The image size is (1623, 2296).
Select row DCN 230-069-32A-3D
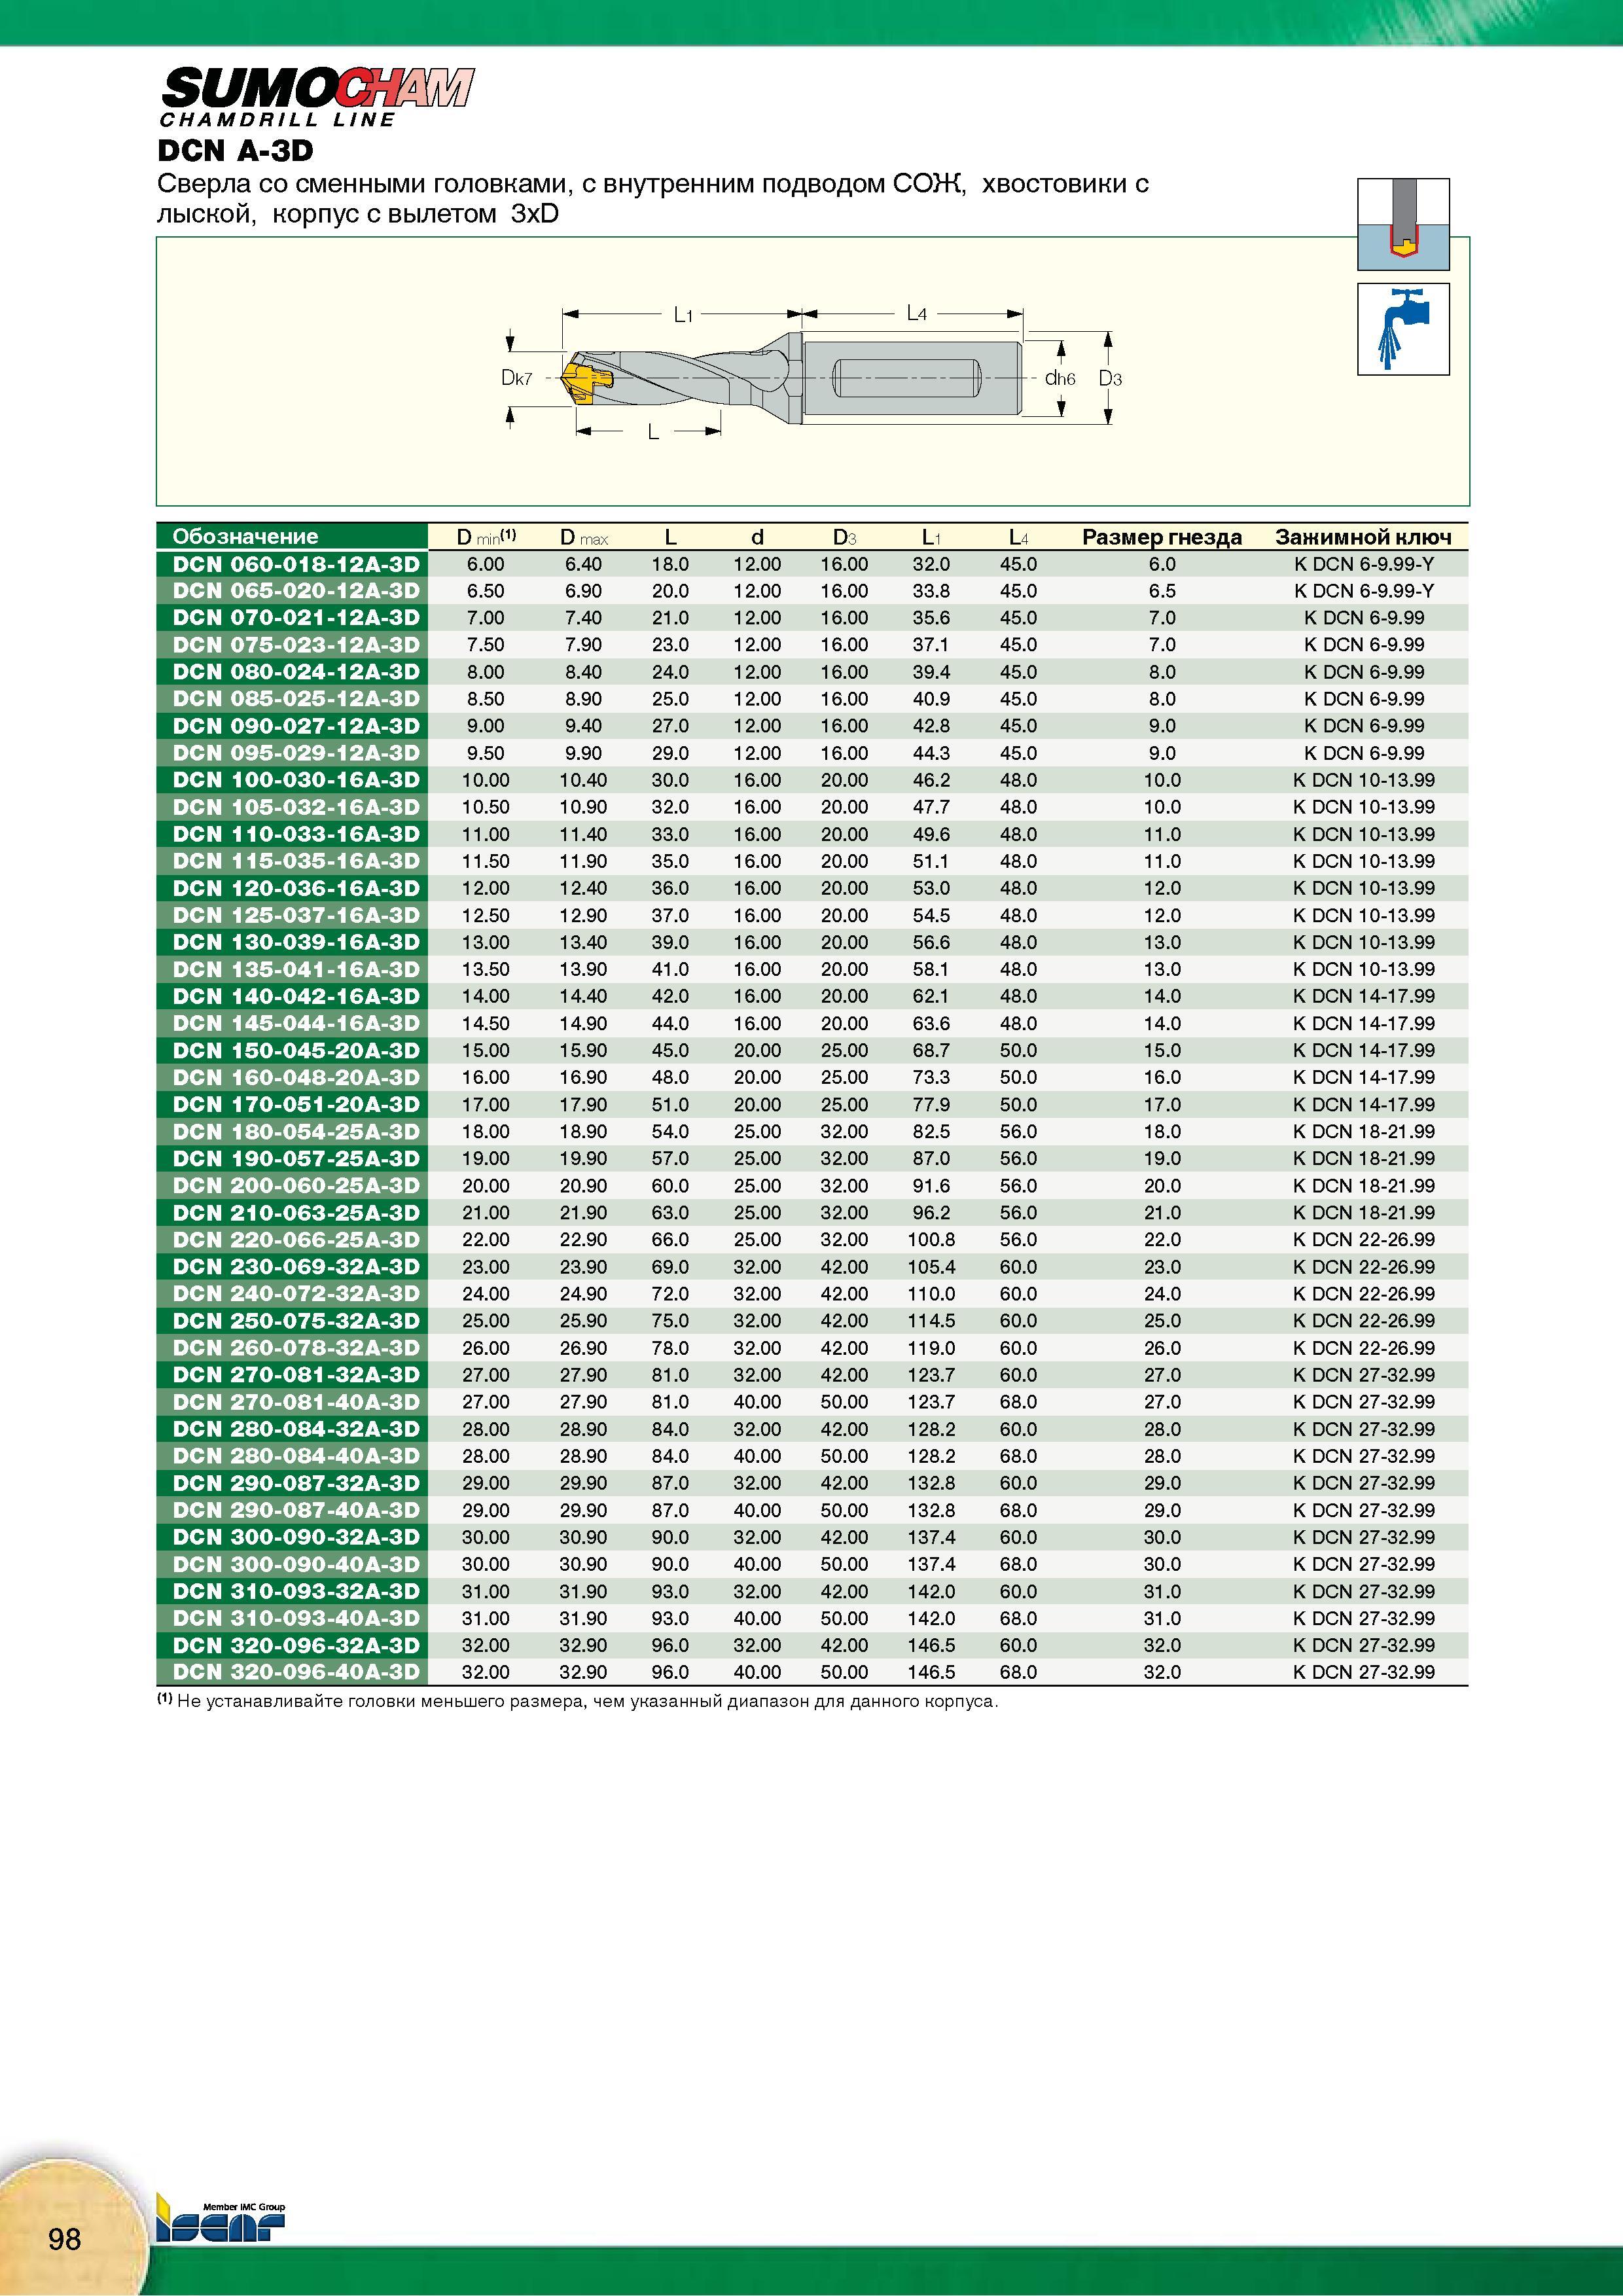812,1266
